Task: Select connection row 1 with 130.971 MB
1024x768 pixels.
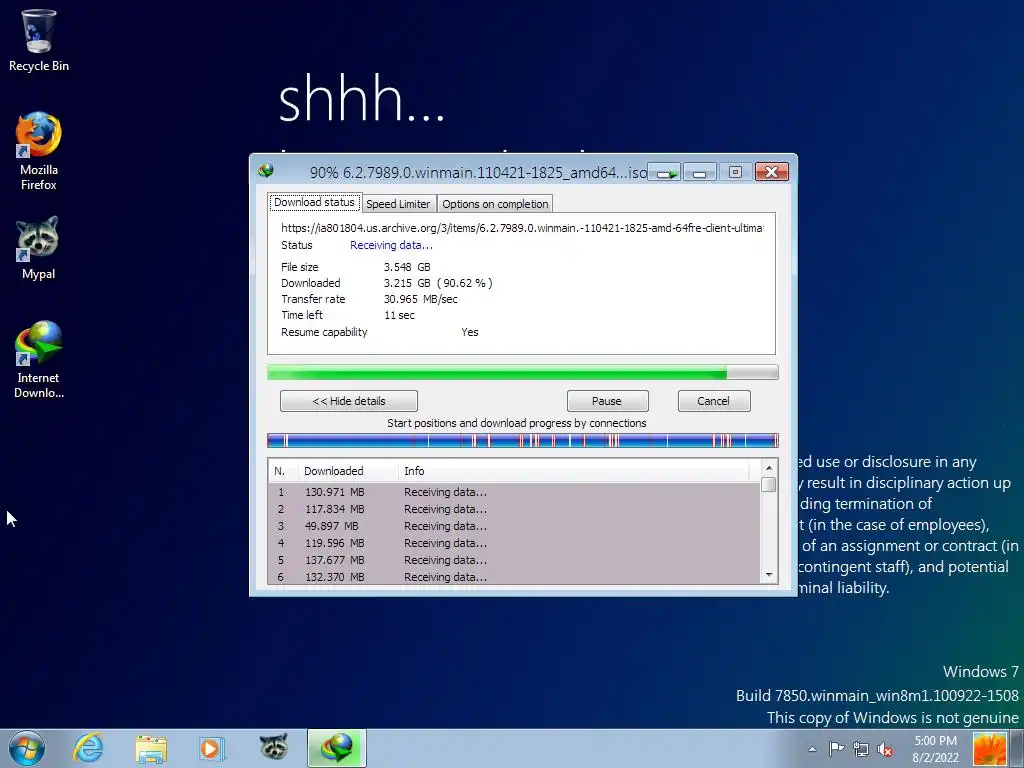Action: point(514,492)
